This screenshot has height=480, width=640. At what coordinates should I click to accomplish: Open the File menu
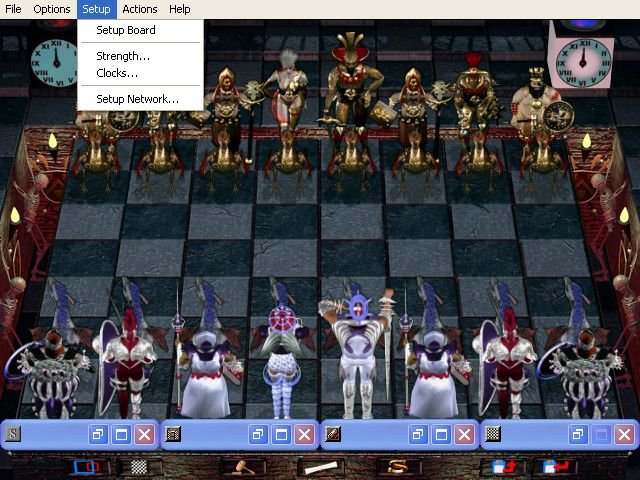13,9
